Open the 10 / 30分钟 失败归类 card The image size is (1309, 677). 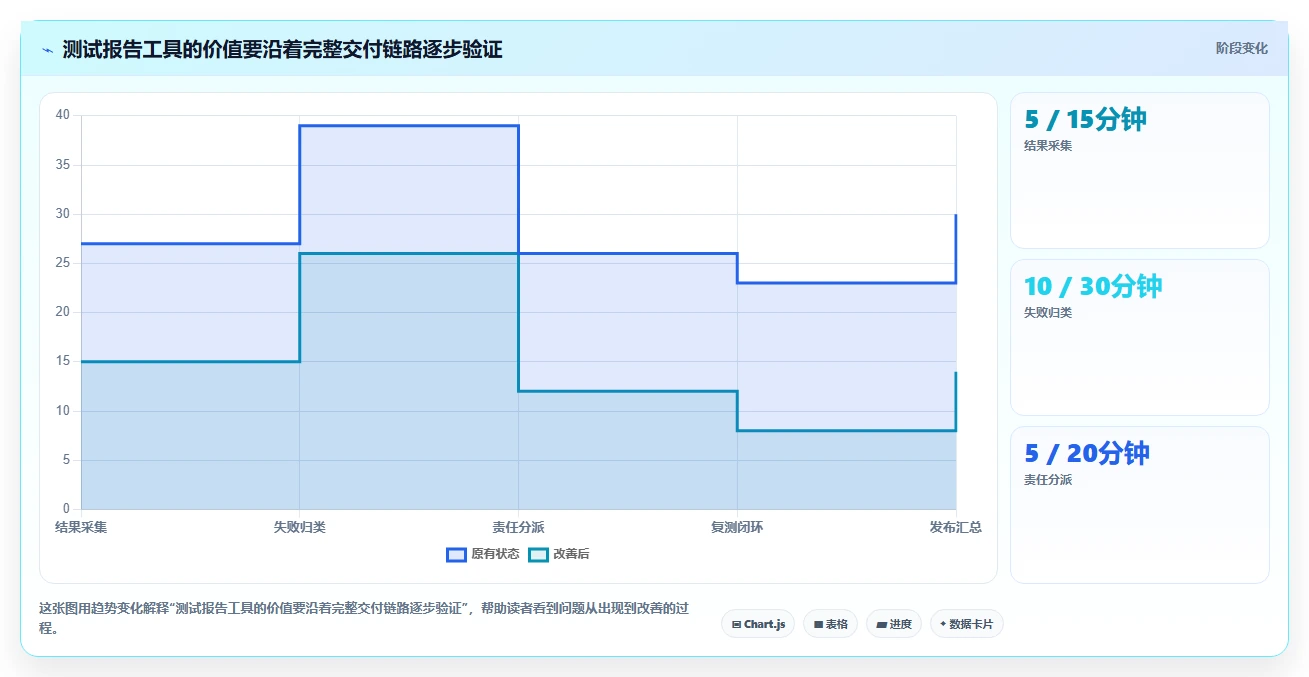(1140, 337)
